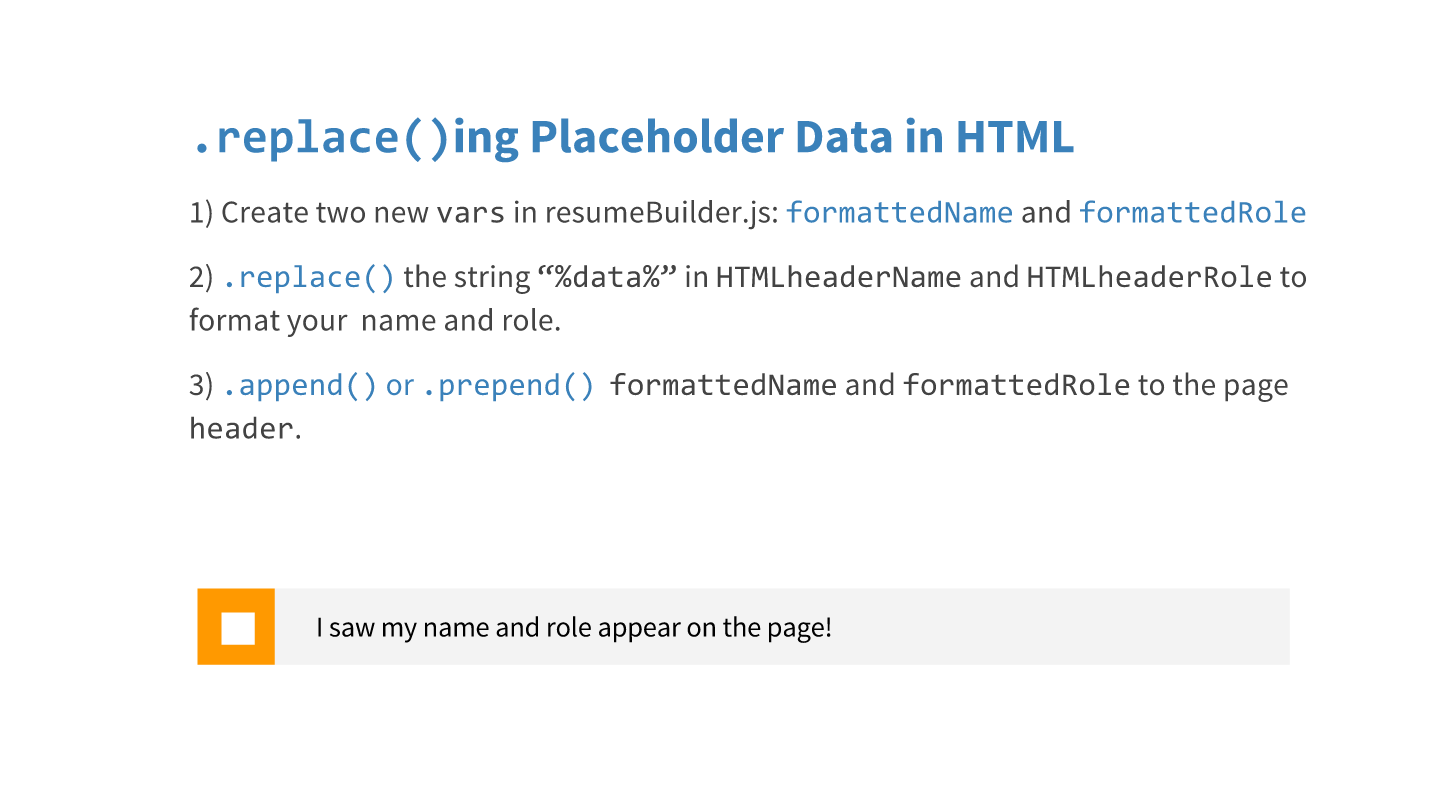Click the '2)' step number
The image size is (1440, 810).
201,277
